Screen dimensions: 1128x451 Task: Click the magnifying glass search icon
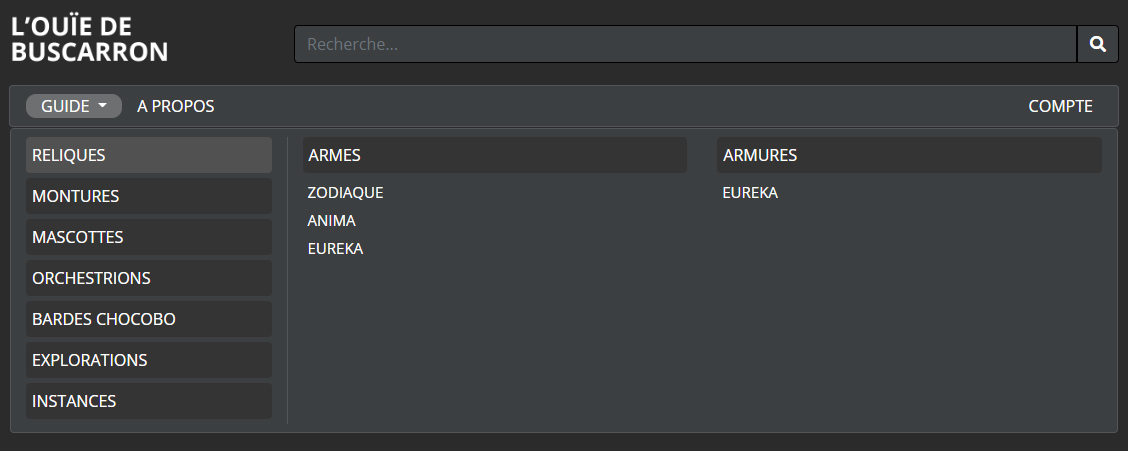click(x=1097, y=44)
